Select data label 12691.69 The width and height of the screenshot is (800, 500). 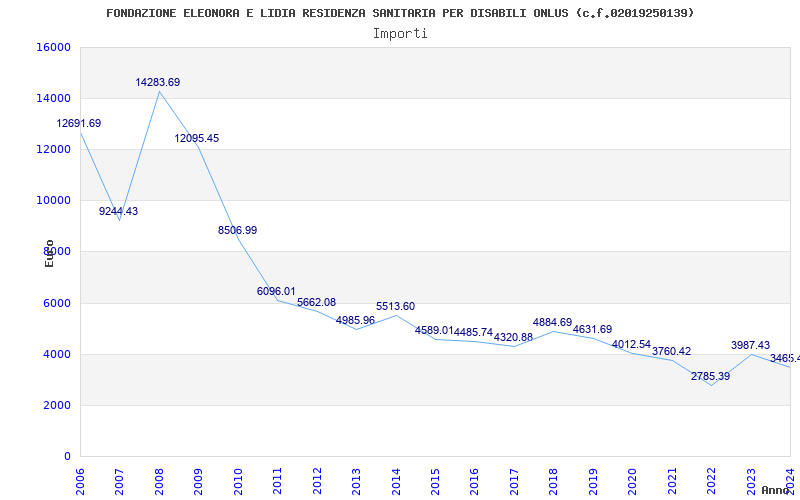click(79, 123)
